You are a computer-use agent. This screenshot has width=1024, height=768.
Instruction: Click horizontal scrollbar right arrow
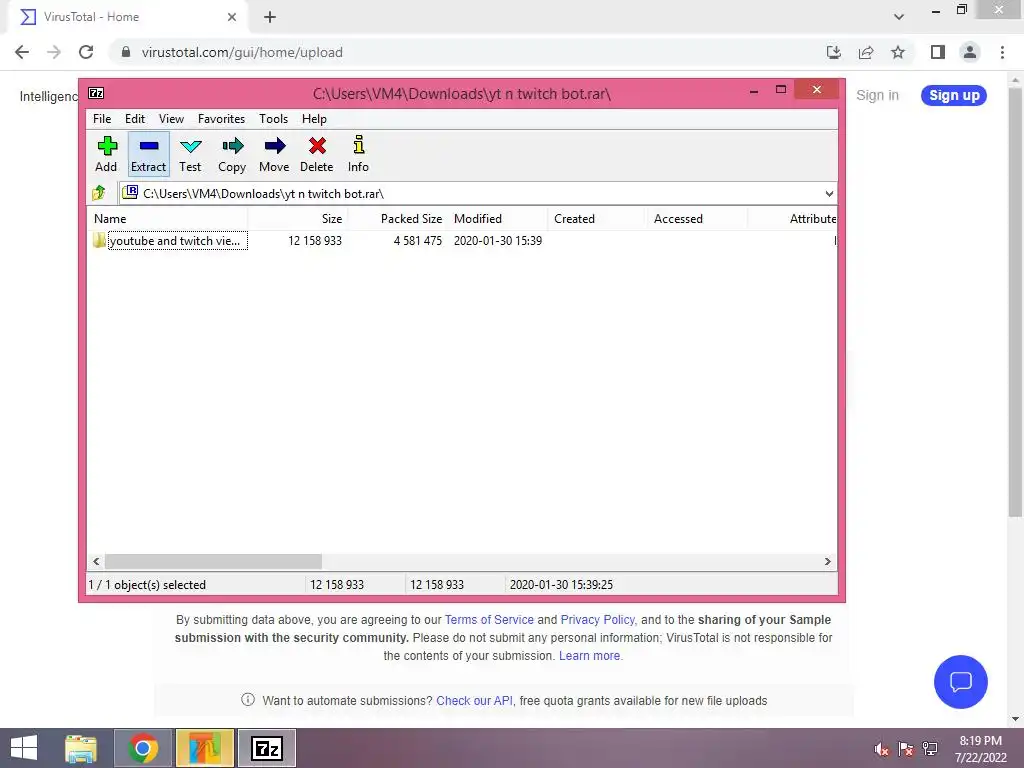(827, 561)
